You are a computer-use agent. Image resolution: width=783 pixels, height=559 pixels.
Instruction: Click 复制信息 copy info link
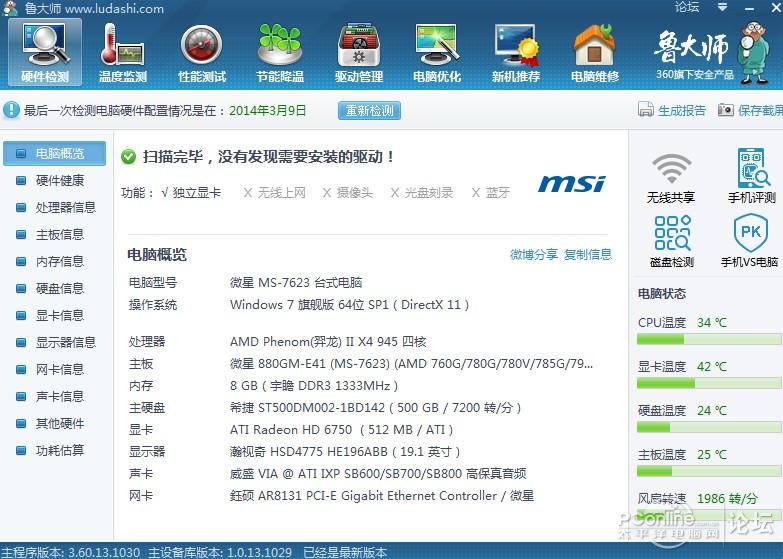[588, 254]
